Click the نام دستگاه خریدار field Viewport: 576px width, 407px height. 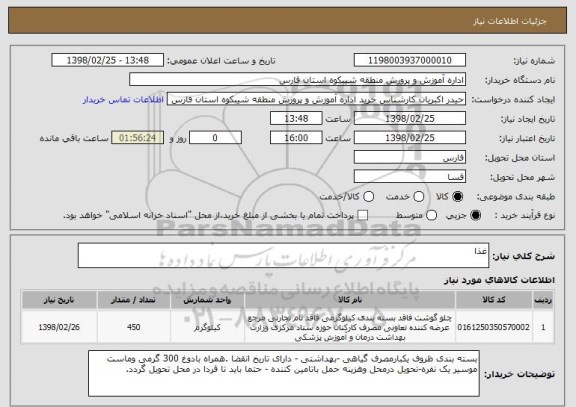(298, 80)
